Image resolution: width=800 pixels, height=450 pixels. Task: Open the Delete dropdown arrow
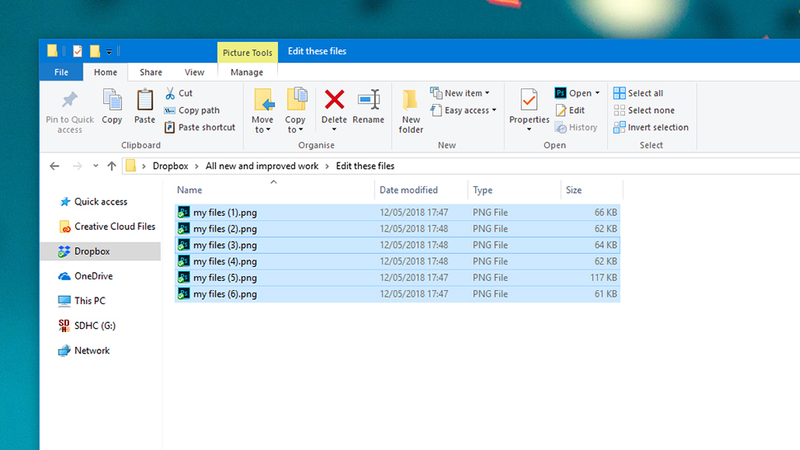[x=334, y=130]
